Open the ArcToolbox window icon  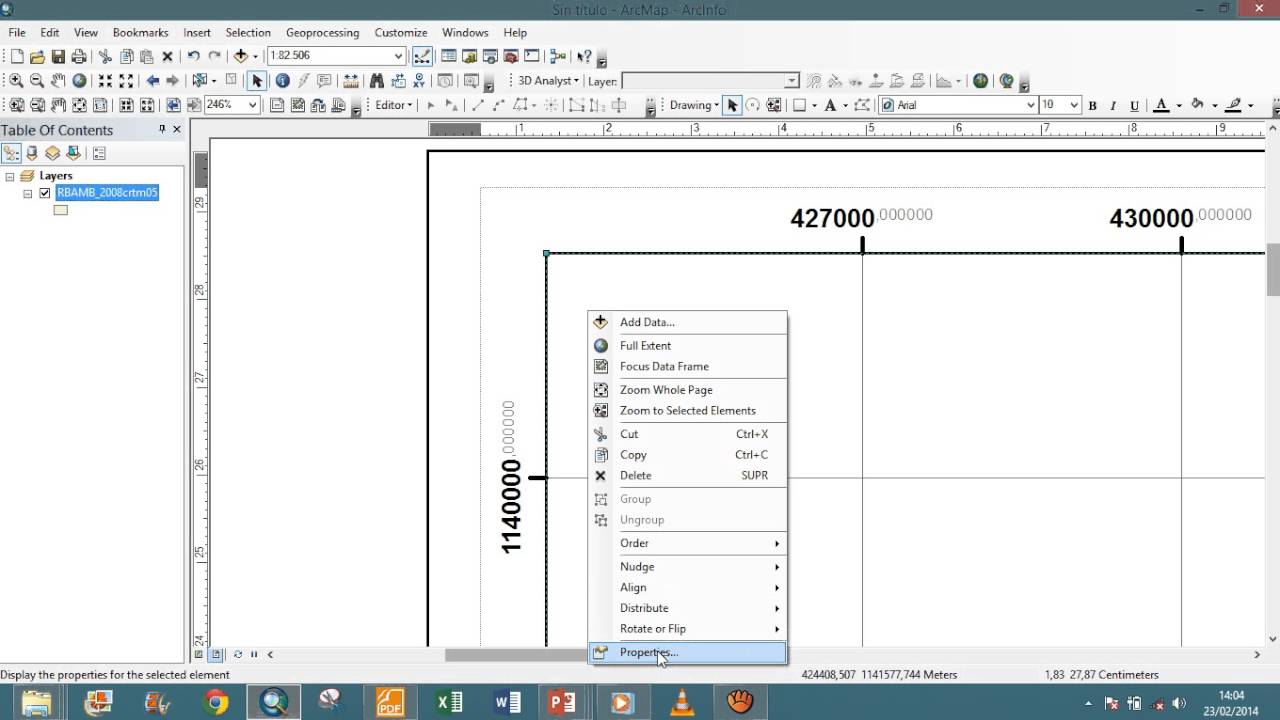click(x=513, y=57)
